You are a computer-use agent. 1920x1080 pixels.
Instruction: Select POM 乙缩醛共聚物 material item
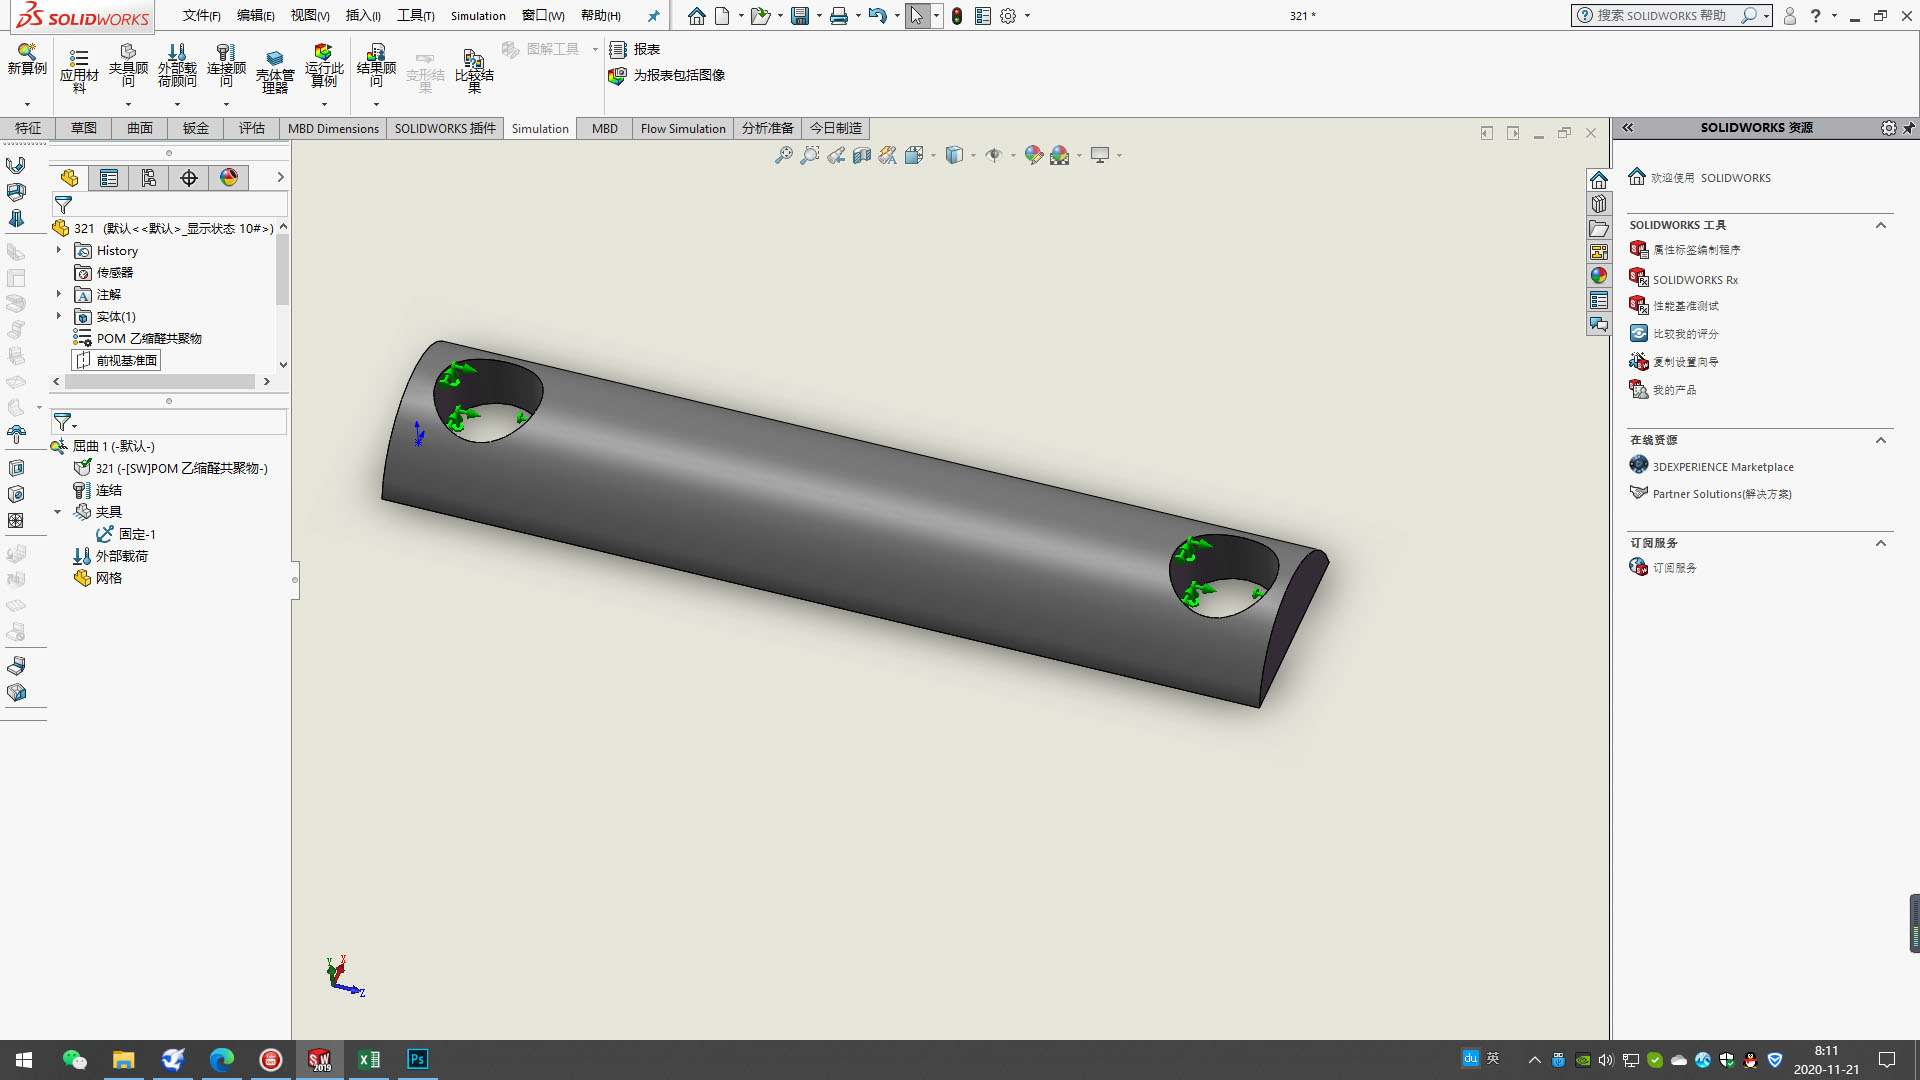[x=138, y=338]
